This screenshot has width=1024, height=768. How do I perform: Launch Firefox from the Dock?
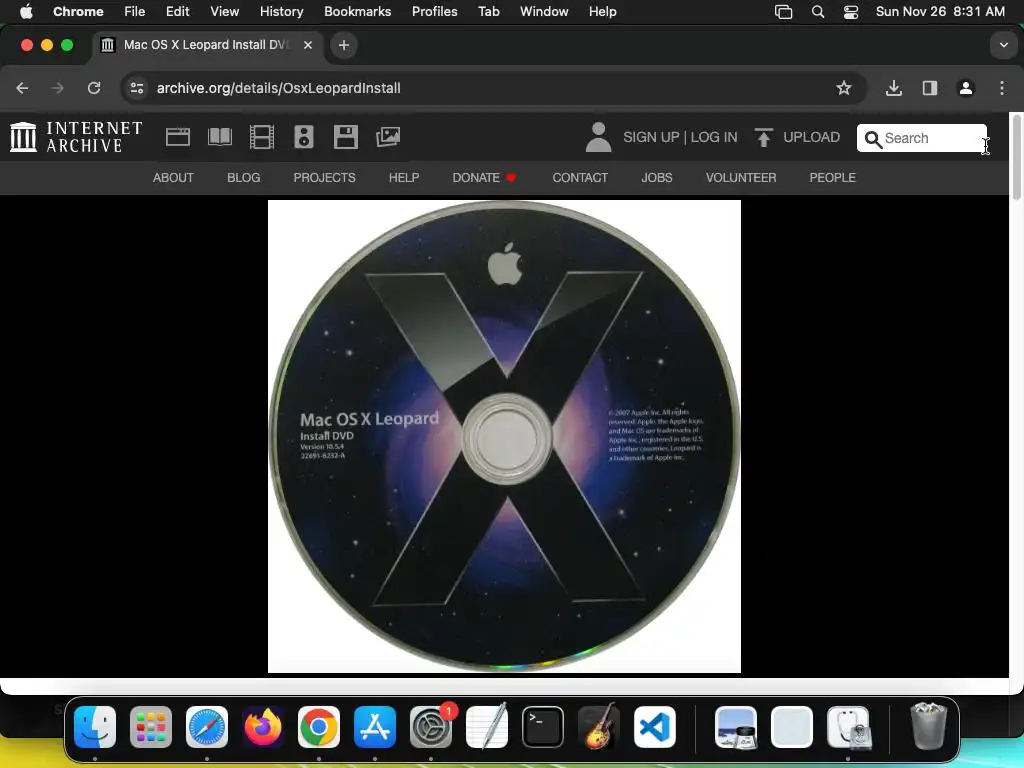(x=263, y=727)
